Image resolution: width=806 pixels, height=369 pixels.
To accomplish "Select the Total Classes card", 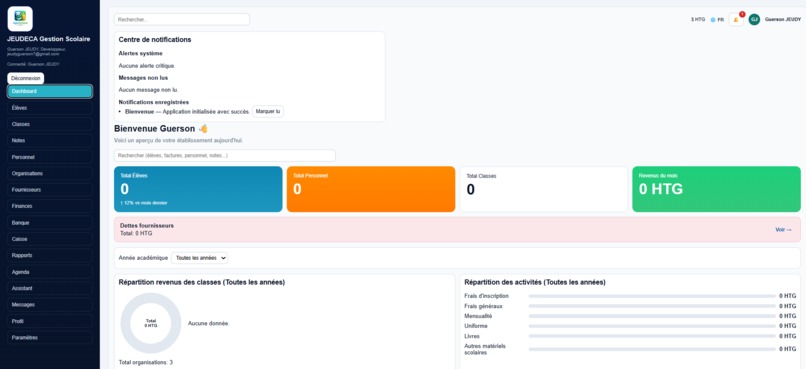I will tap(544, 189).
